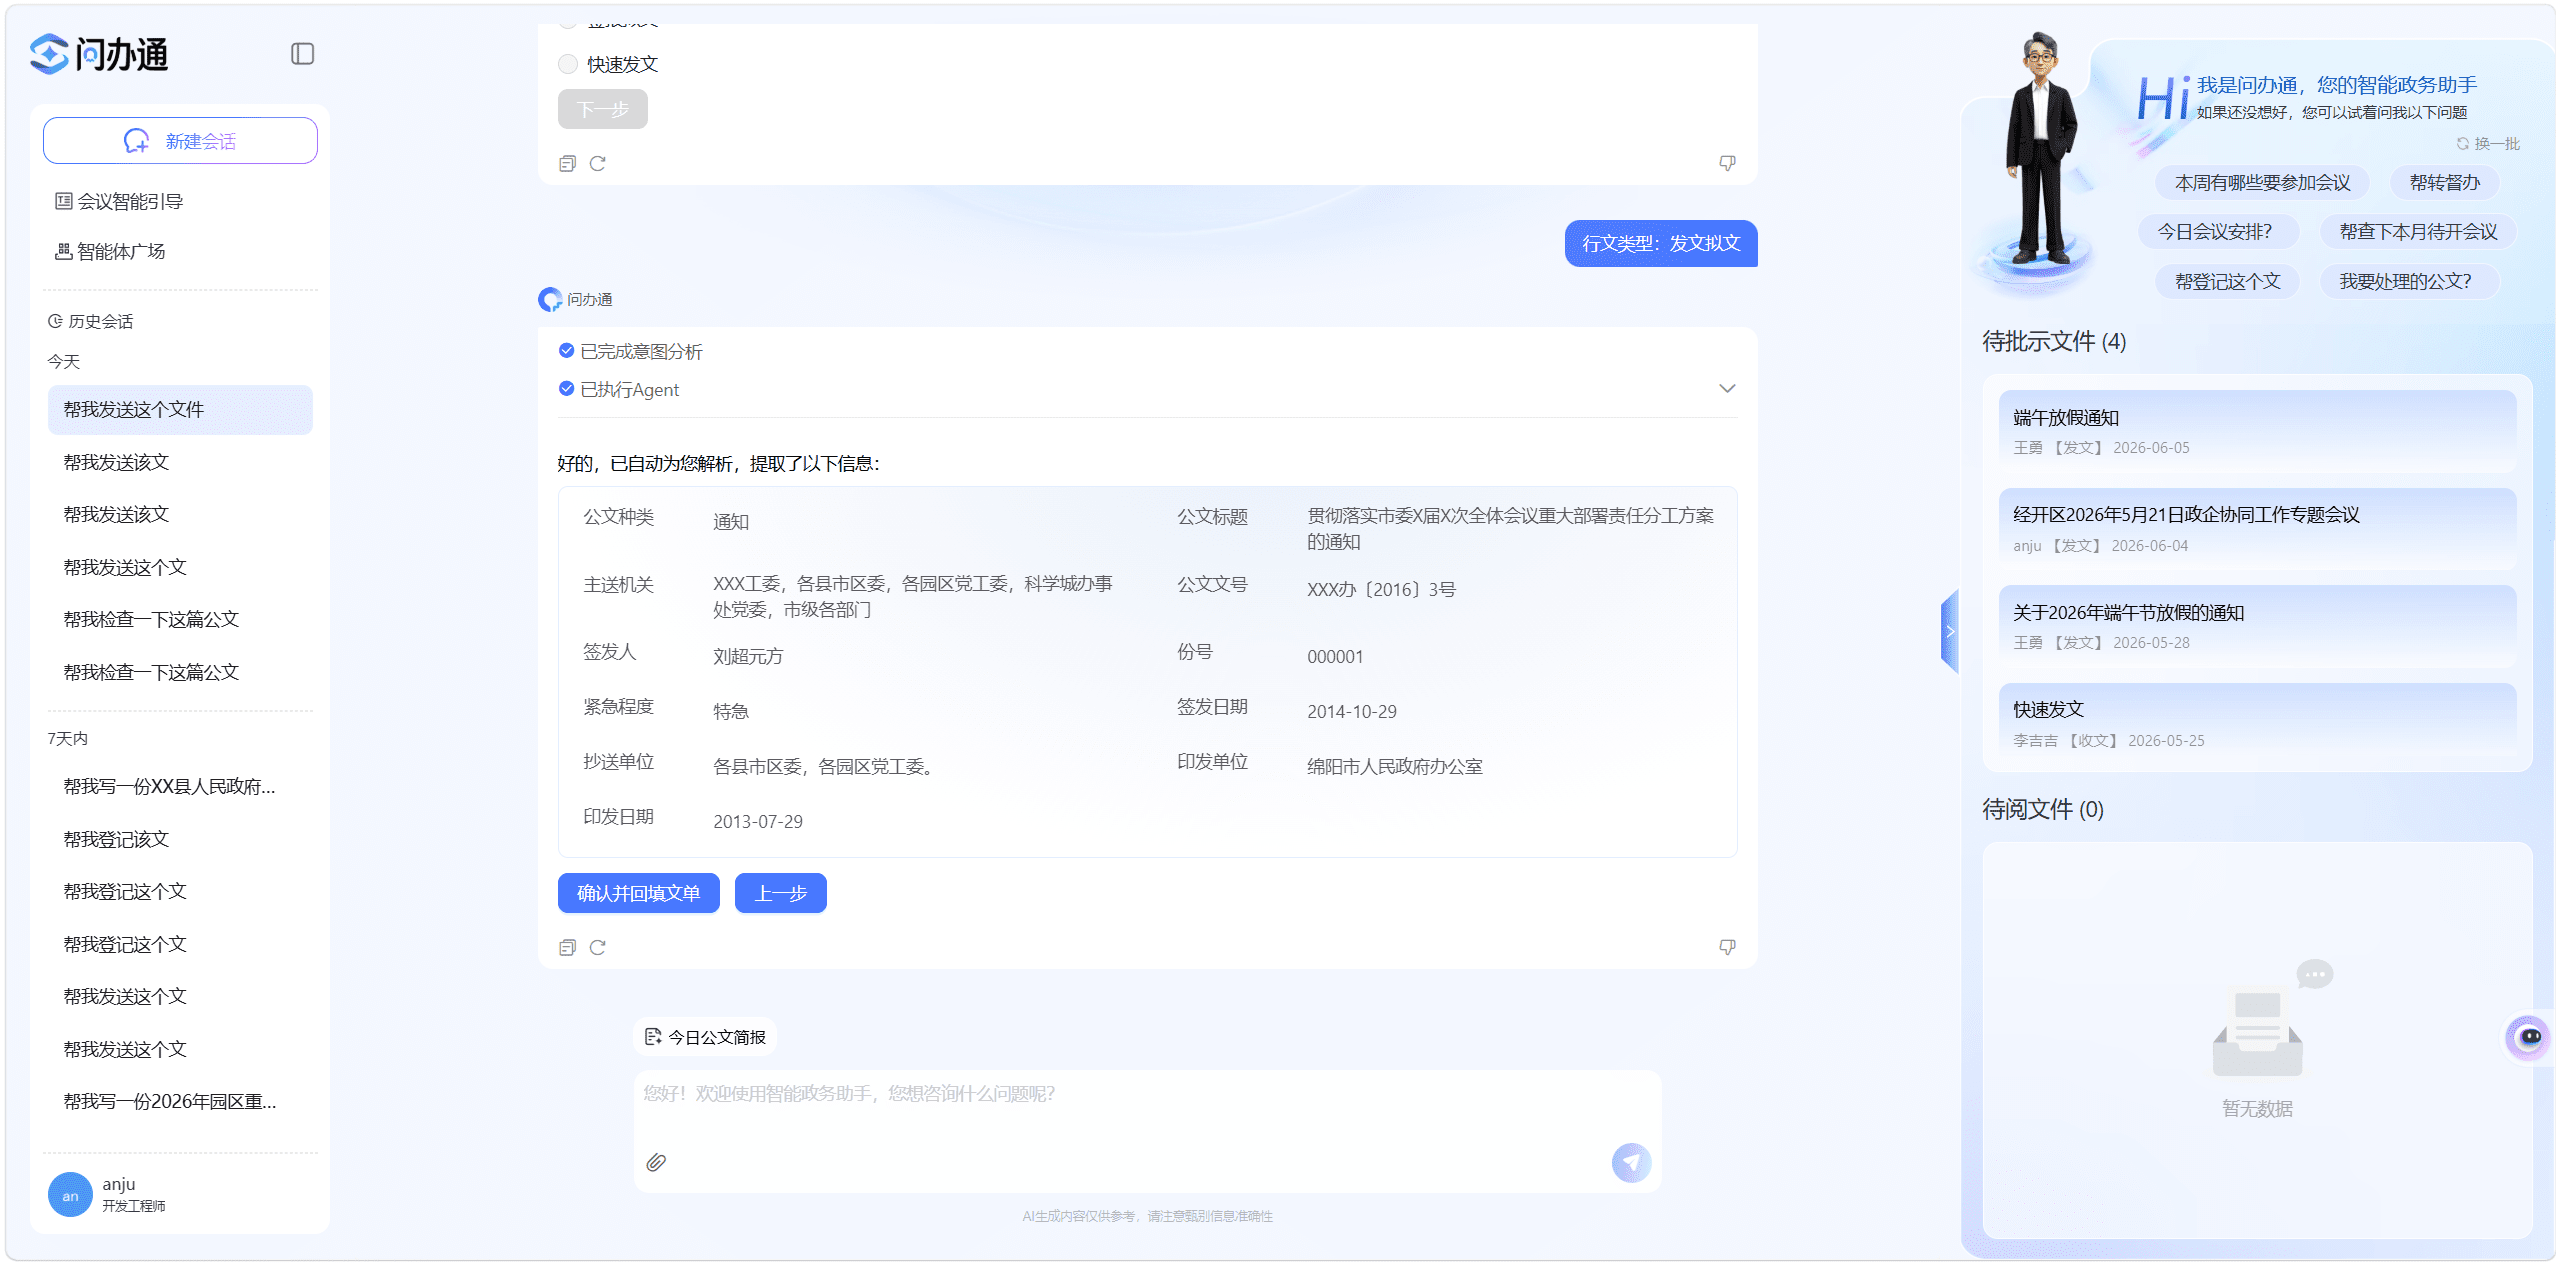Open 智能体广场 in the sidebar
The height and width of the screenshot is (1263, 2560).
[110, 251]
